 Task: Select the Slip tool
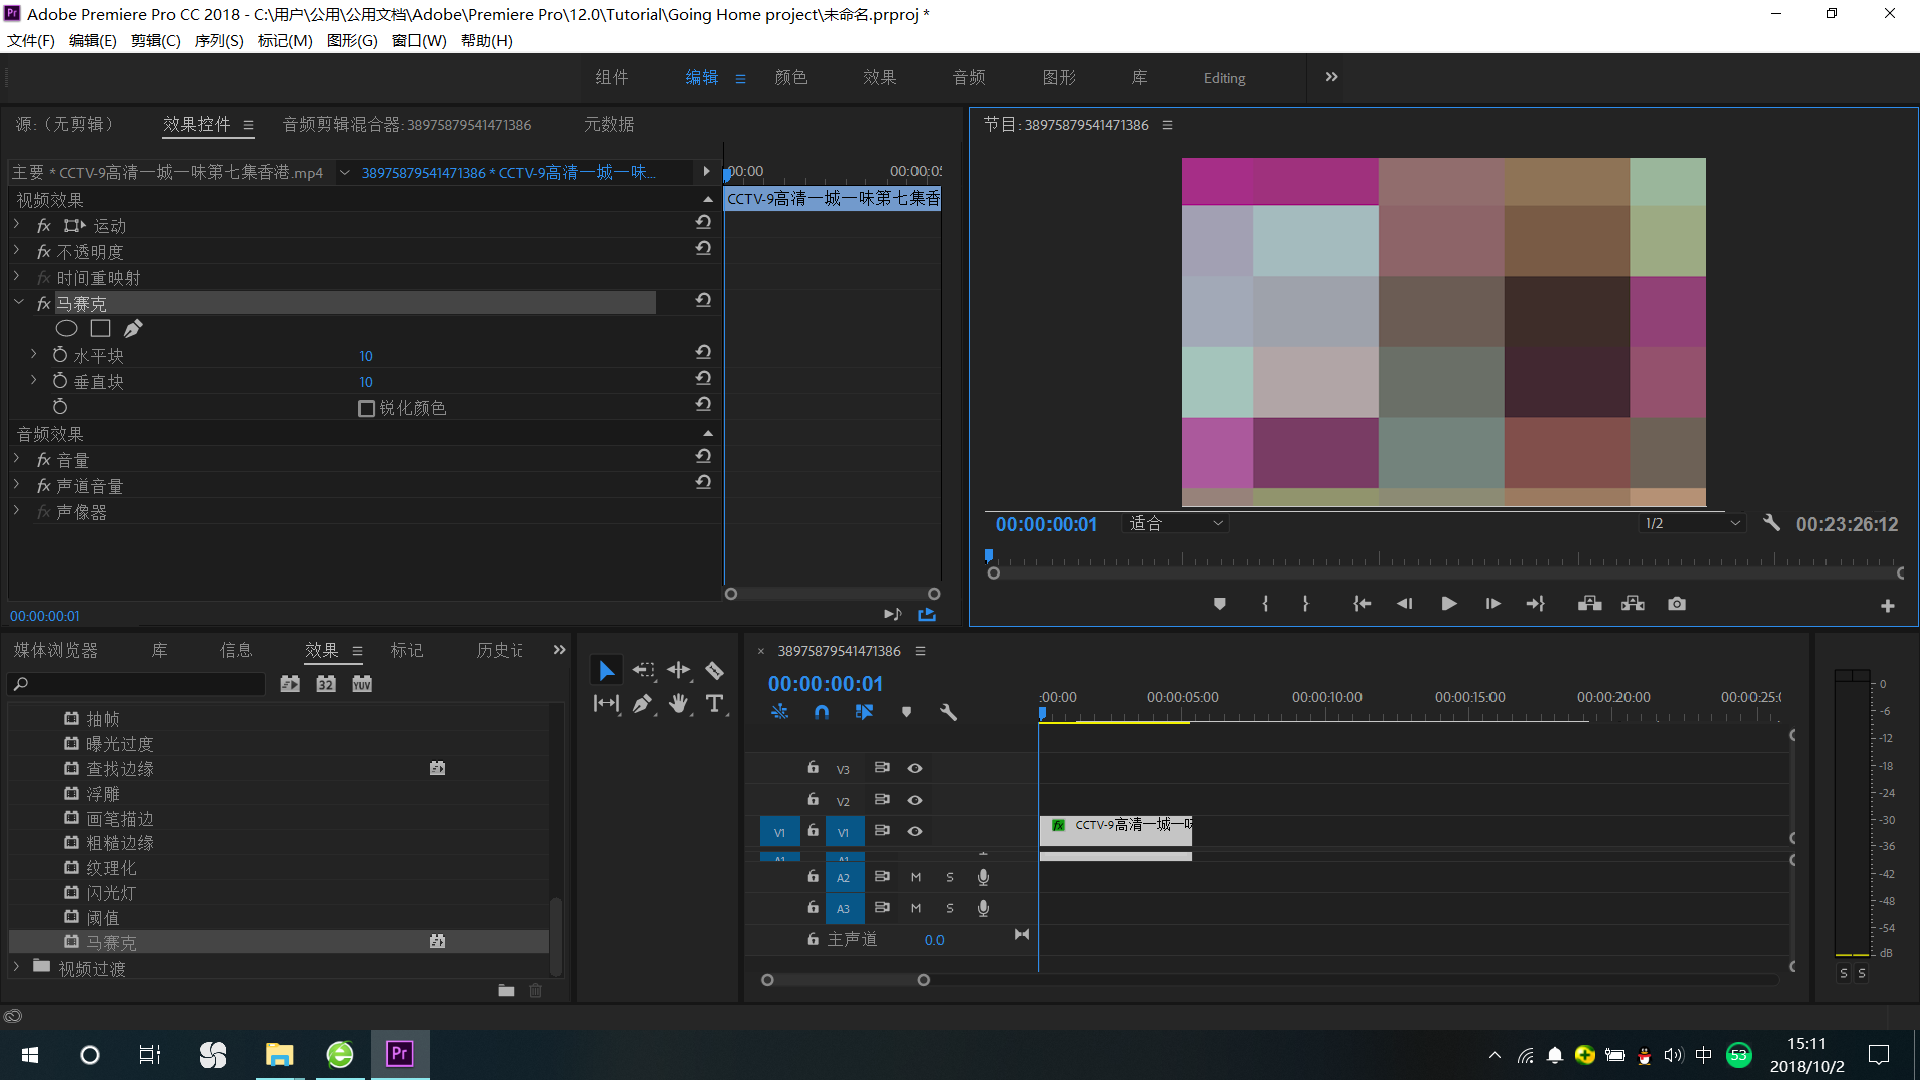[x=606, y=704]
